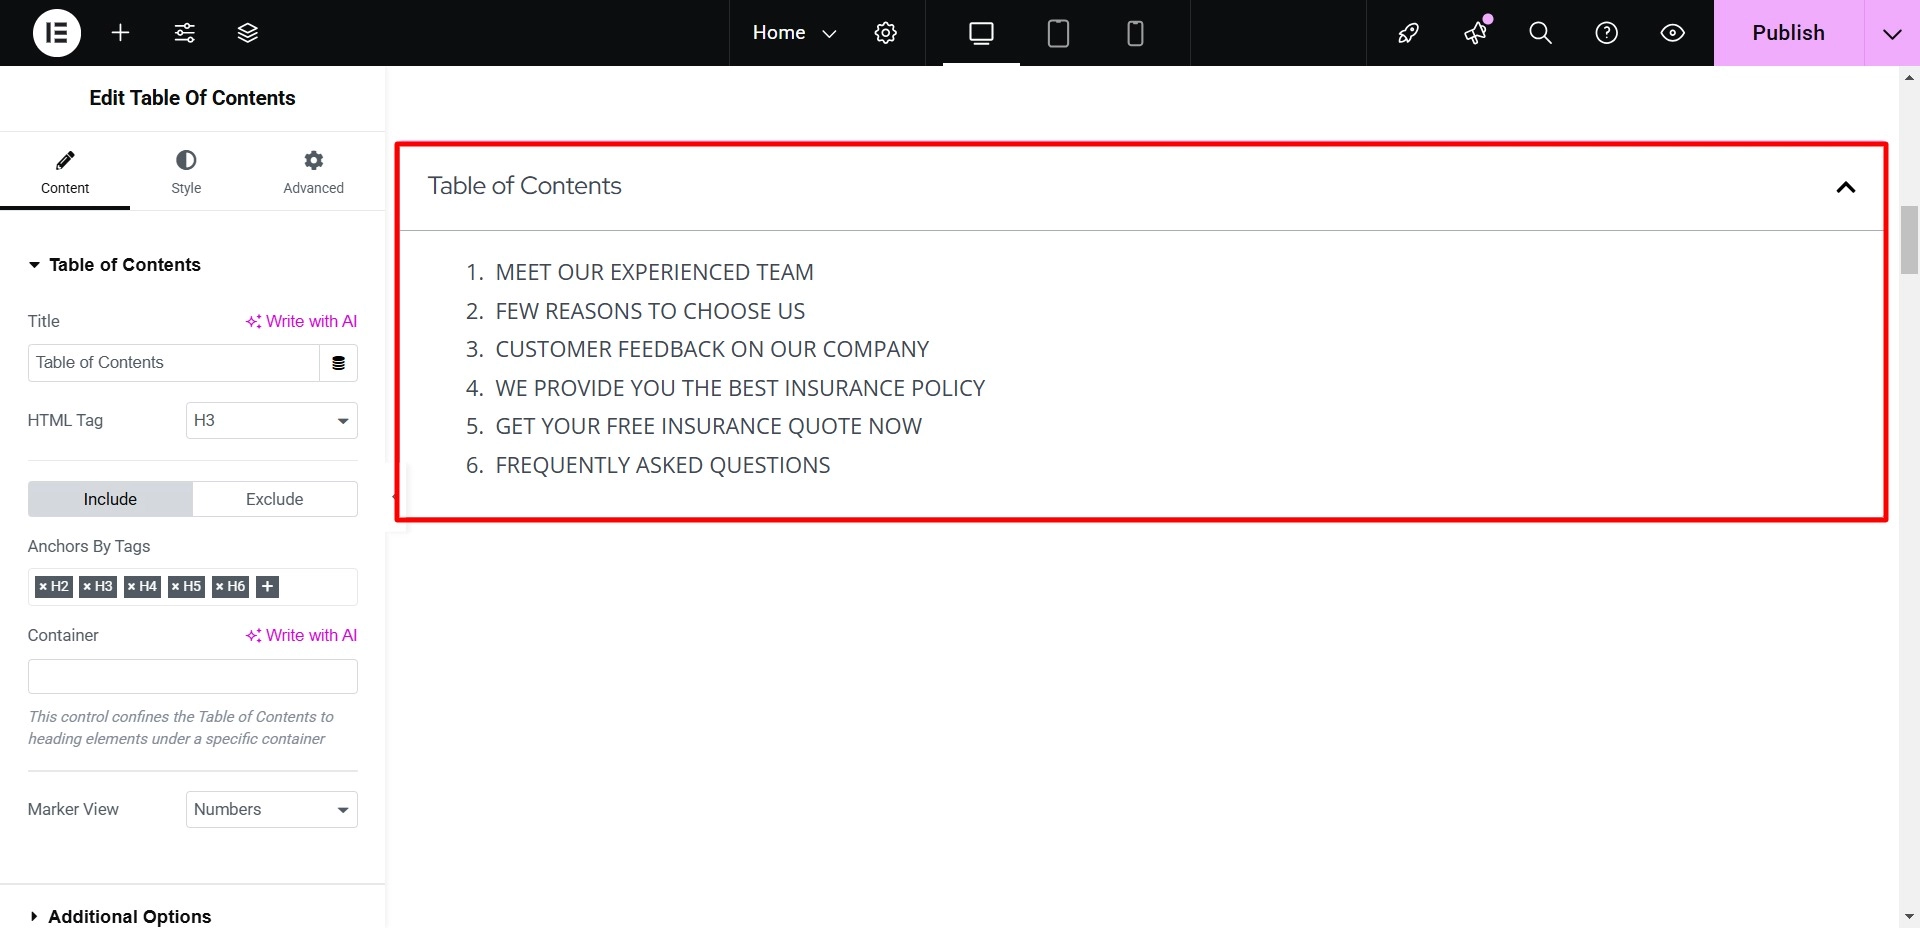
Task: Remove the H4 anchor tag
Action: tap(131, 587)
